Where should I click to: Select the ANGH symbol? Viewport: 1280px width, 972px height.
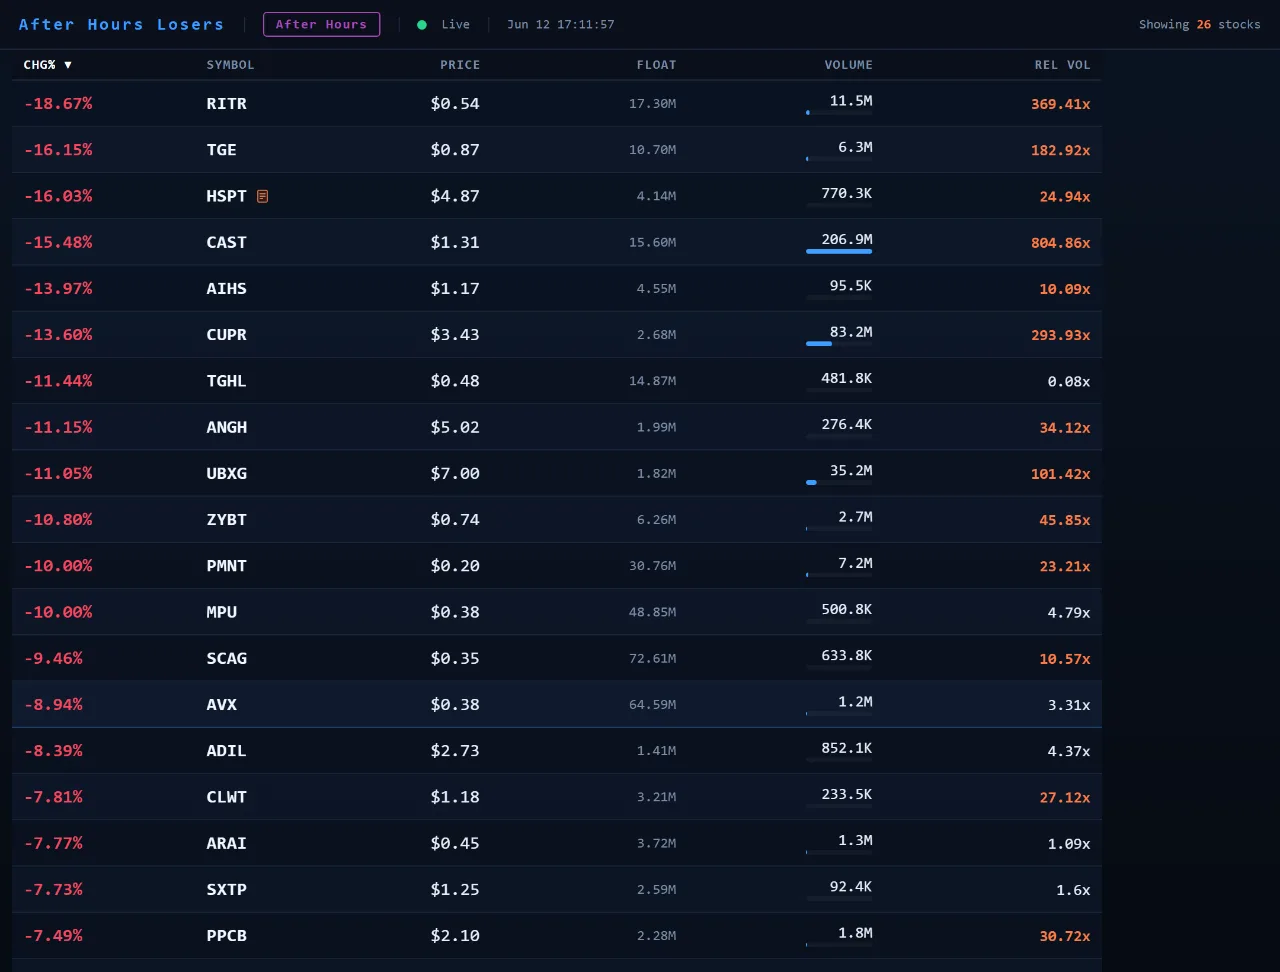[x=226, y=427]
